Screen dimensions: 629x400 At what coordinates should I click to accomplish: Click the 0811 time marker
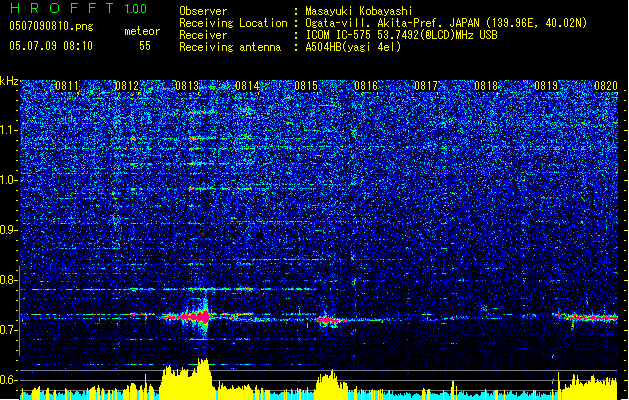click(x=67, y=86)
